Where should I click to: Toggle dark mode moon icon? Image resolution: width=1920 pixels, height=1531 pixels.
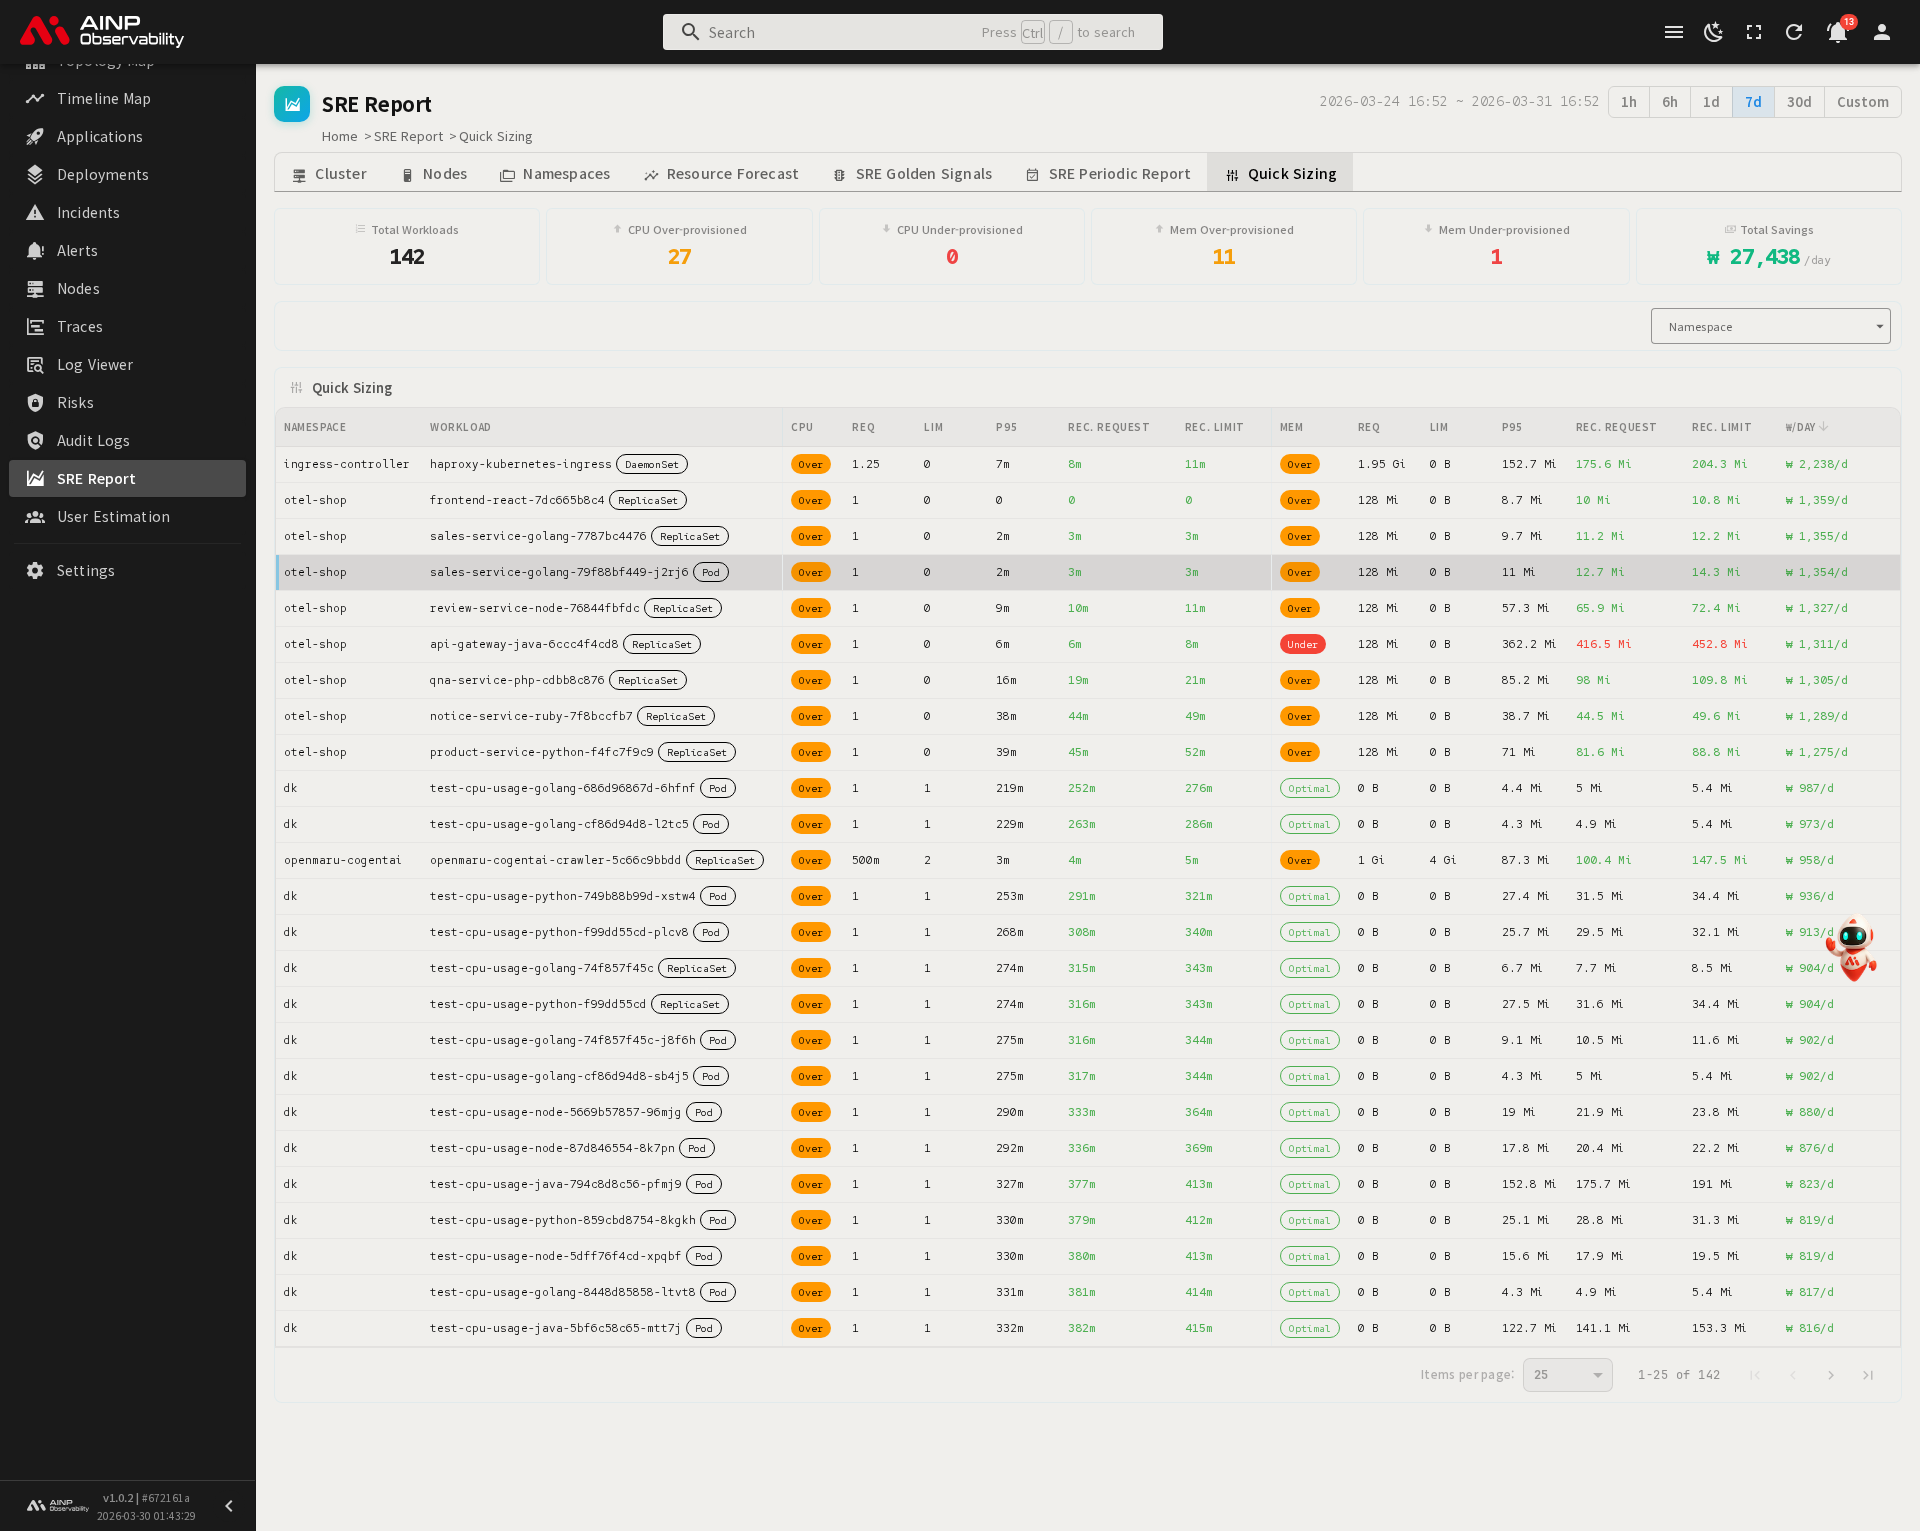(1713, 32)
